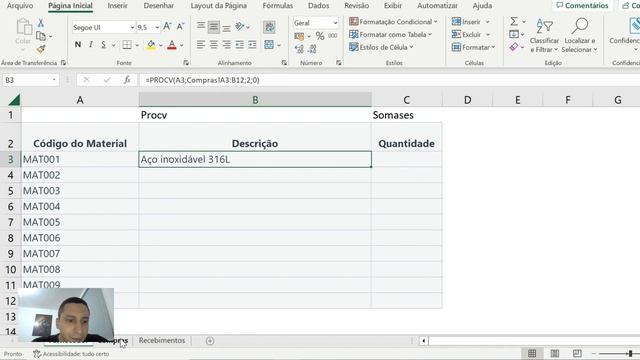
Task: Toggle bold (N) formatting
Action: [78, 44]
